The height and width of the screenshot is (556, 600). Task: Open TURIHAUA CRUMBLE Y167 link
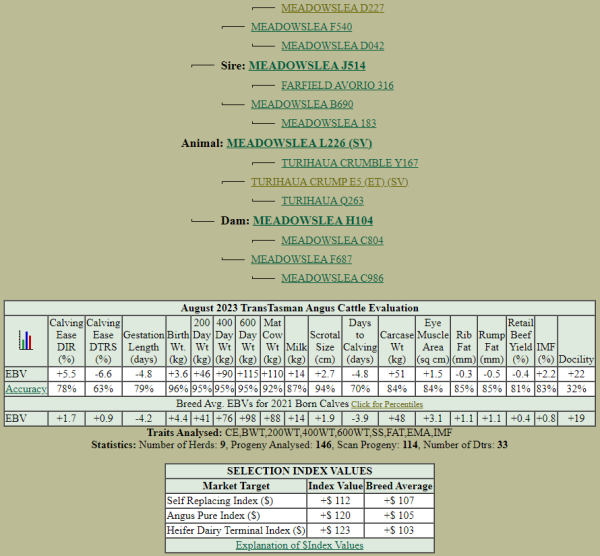(350, 163)
